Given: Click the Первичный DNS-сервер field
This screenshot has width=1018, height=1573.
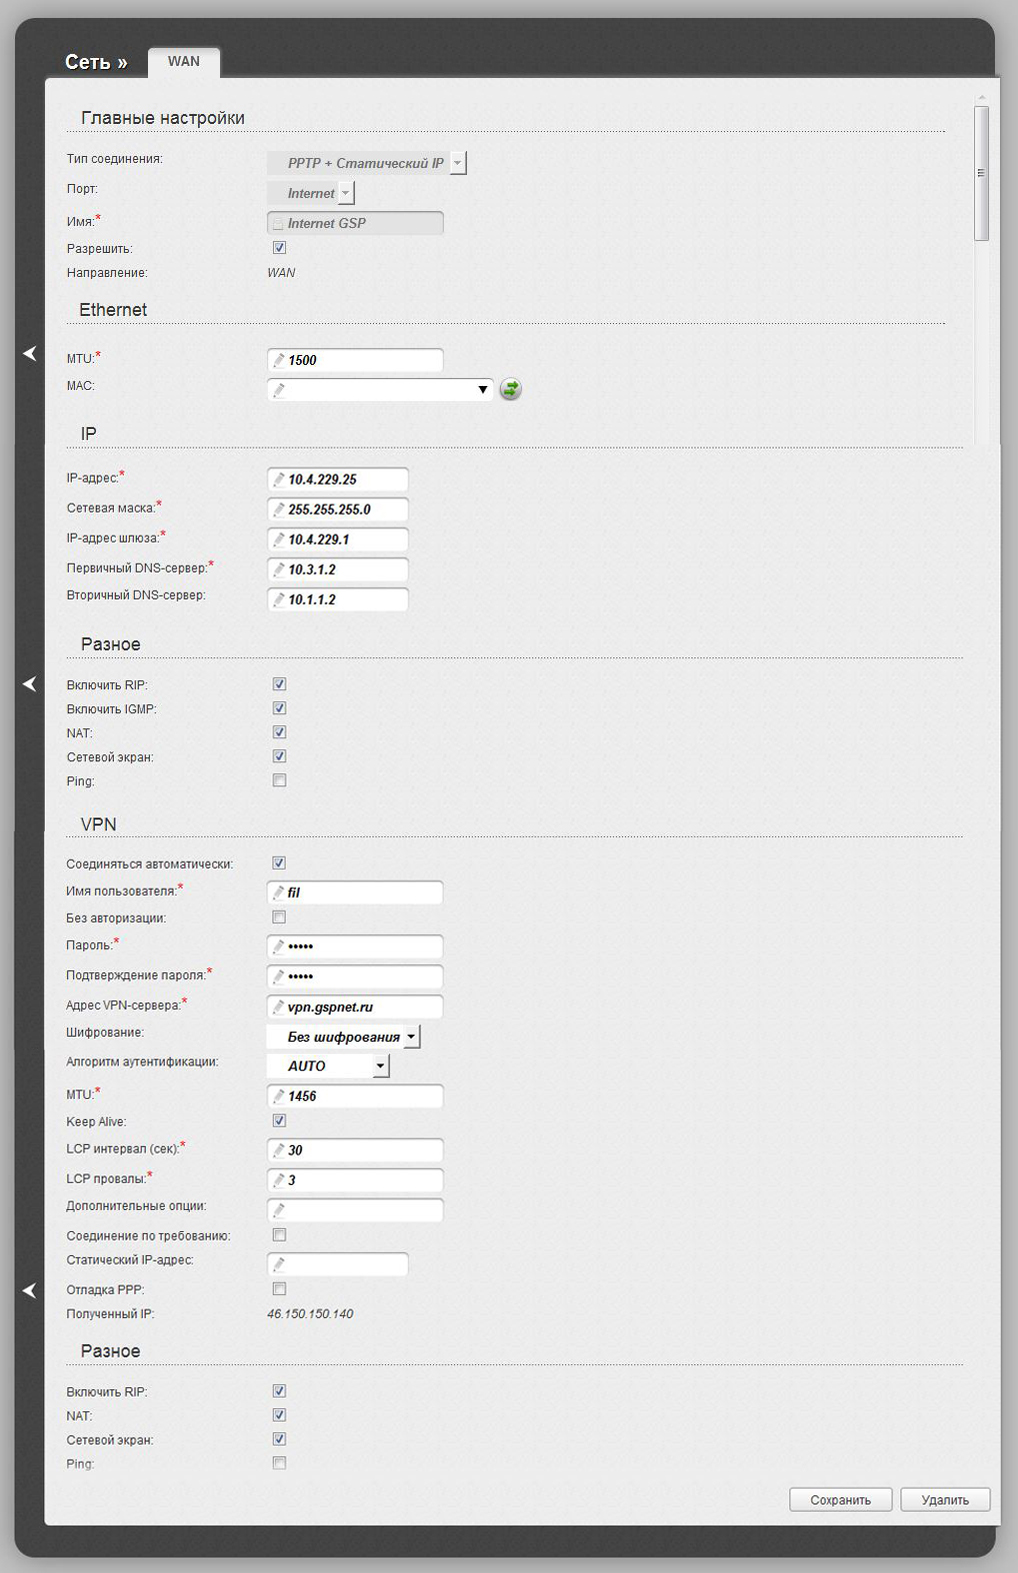Looking at the screenshot, I should (338, 570).
